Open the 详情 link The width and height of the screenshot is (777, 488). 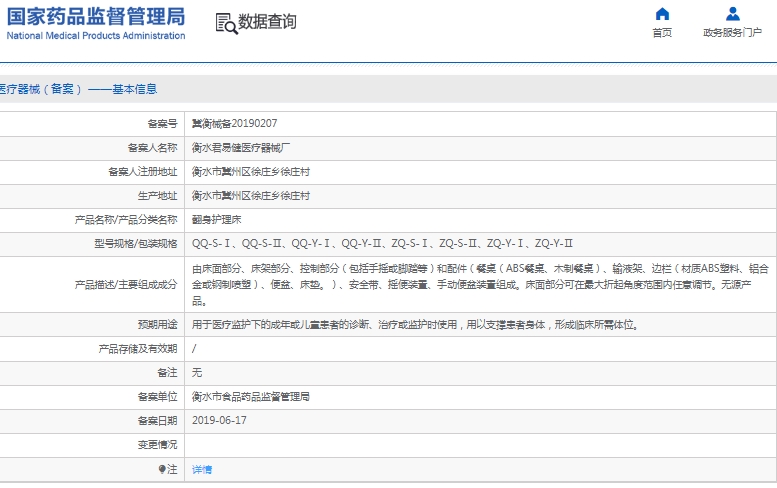click(202, 469)
